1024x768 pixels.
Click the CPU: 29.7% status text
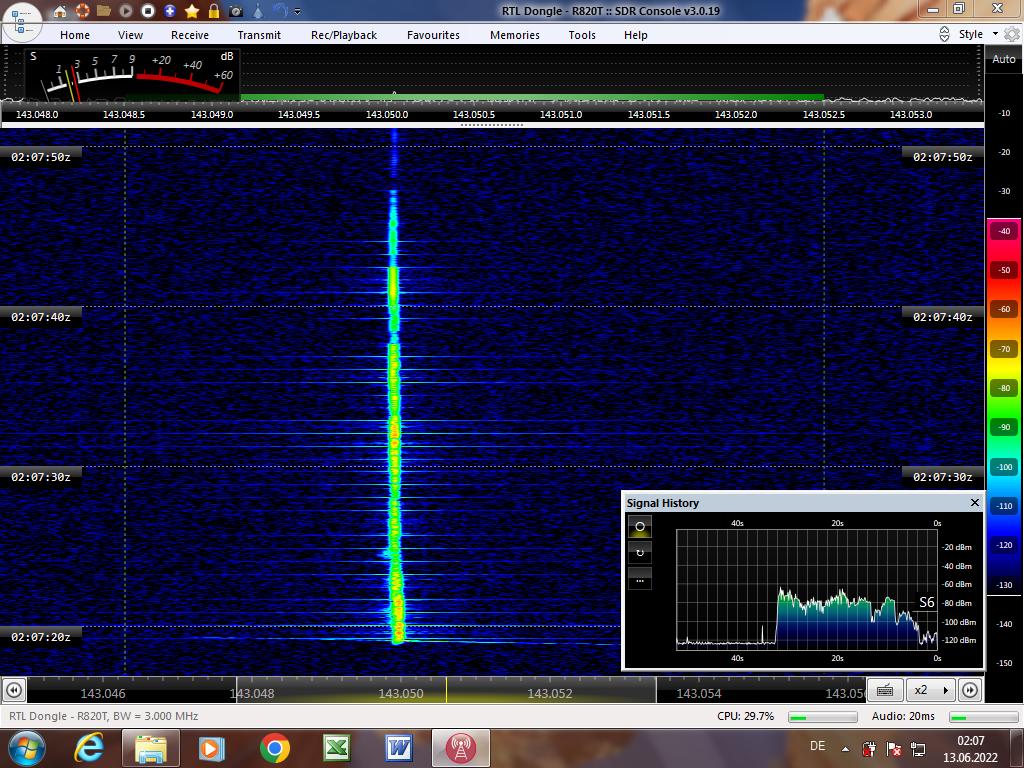(745, 716)
